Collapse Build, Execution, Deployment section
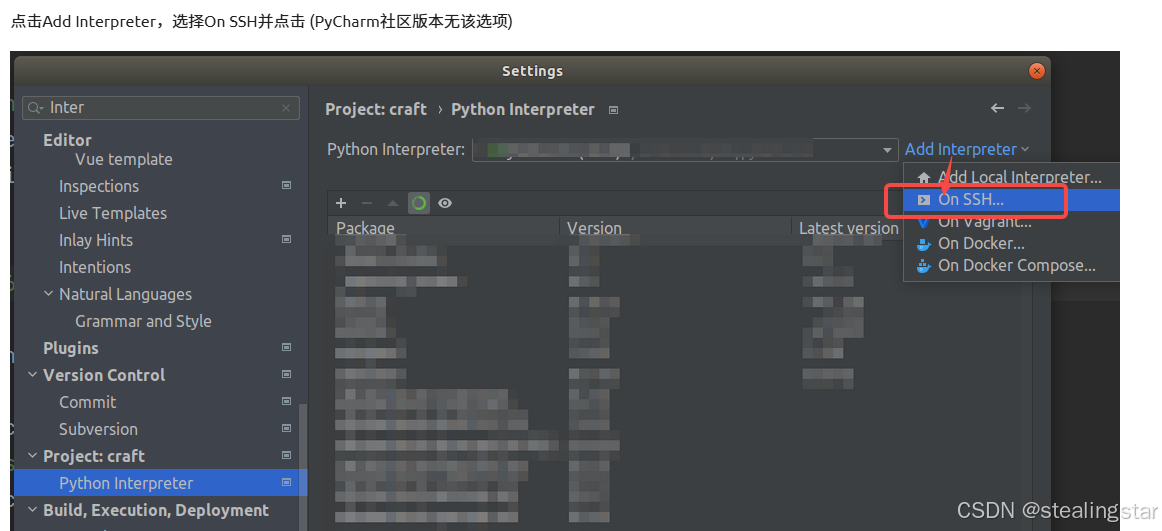This screenshot has height=531, width=1162. 33,510
